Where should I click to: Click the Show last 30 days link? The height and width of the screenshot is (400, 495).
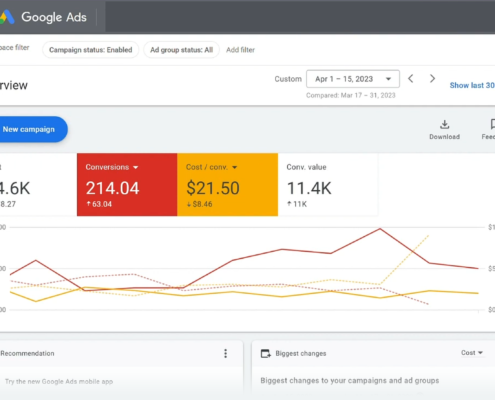click(x=472, y=85)
